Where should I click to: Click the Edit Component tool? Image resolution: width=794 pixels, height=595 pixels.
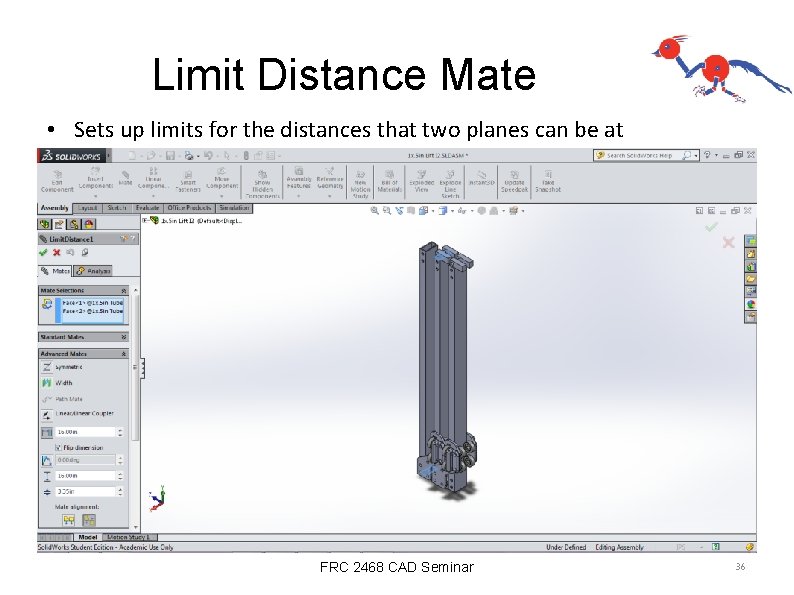[57, 181]
